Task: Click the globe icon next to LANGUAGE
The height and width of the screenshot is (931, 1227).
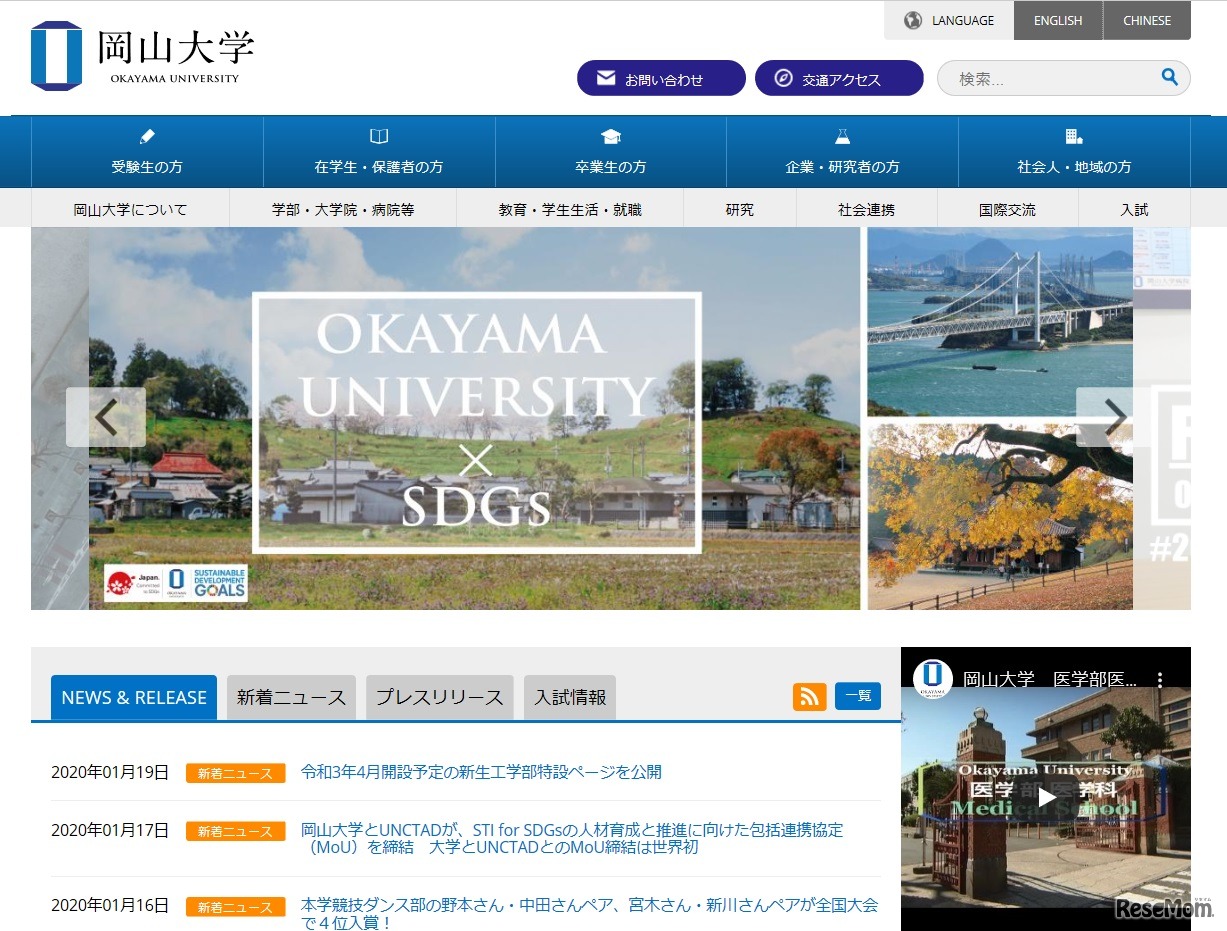Action: pos(911,20)
